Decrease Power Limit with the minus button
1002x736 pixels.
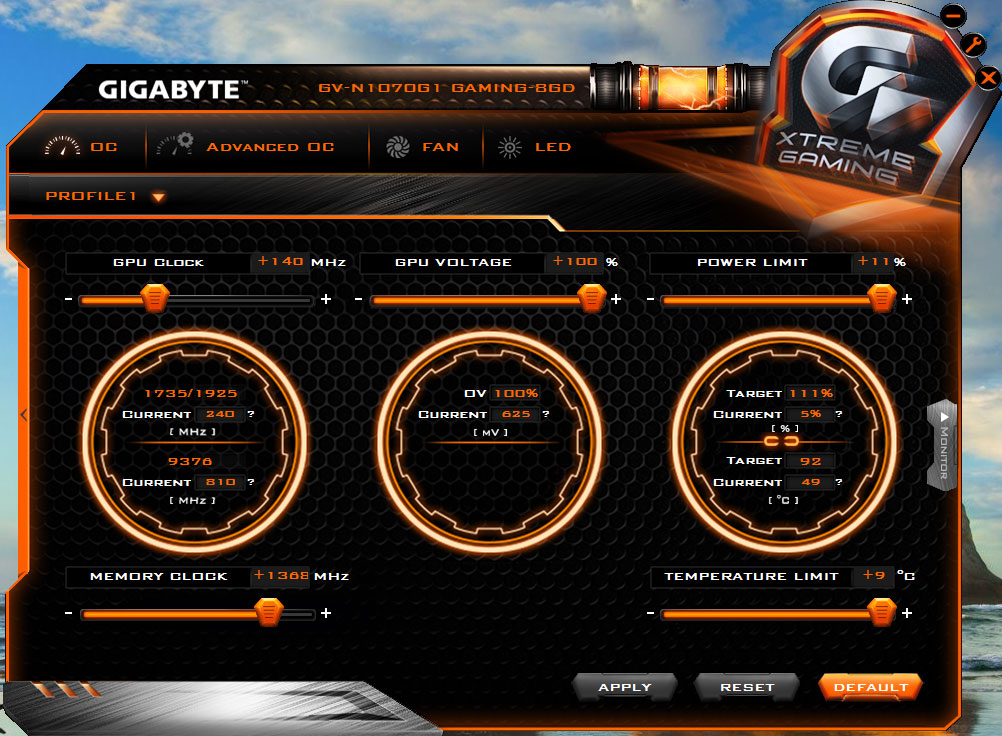[x=651, y=299]
